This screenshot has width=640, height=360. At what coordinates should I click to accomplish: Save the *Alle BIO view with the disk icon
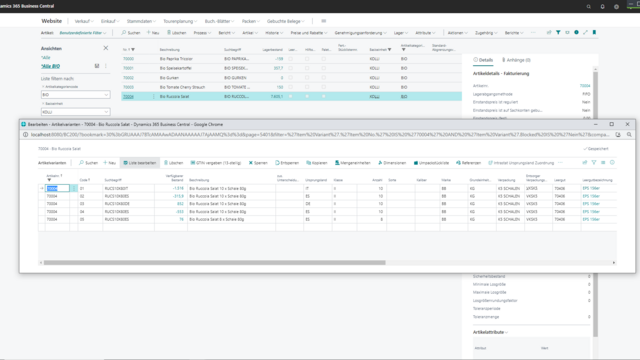point(97,66)
